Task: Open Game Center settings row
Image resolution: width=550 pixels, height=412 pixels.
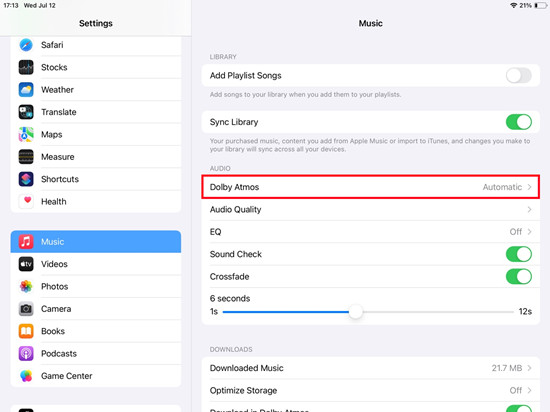Action: pos(96,376)
